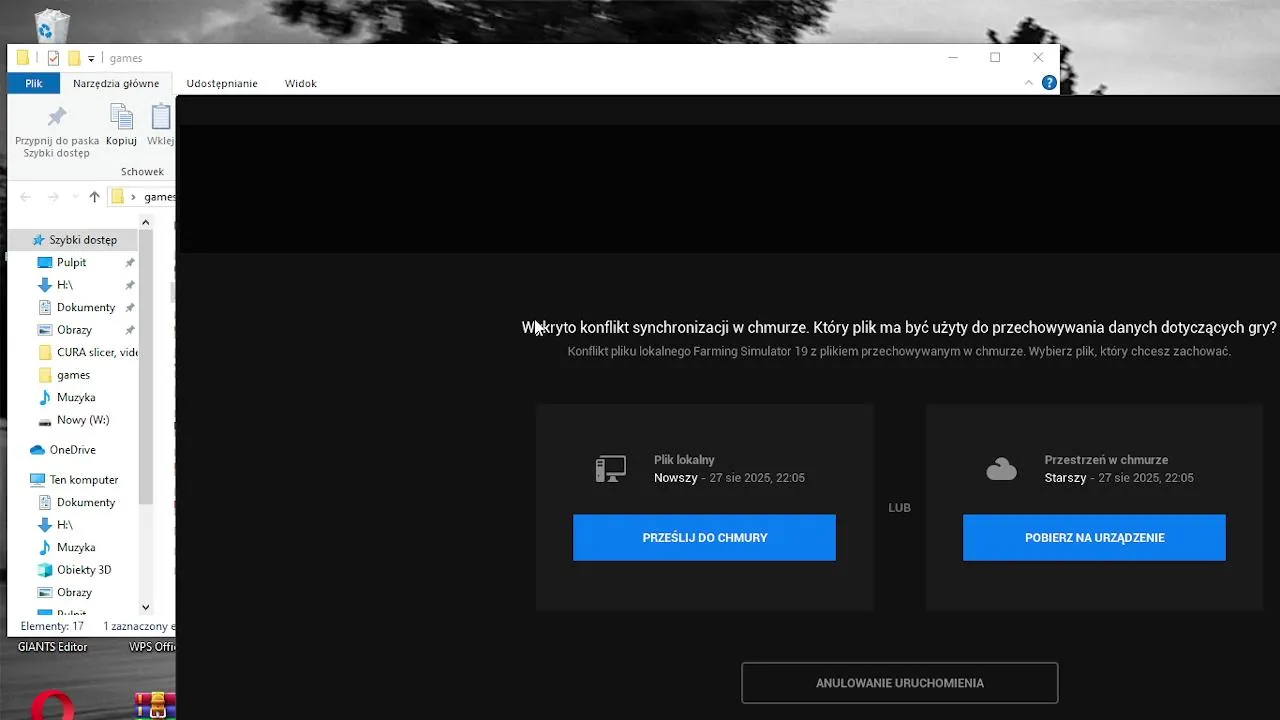Open the WinRAR desktop icon

[x=155, y=705]
